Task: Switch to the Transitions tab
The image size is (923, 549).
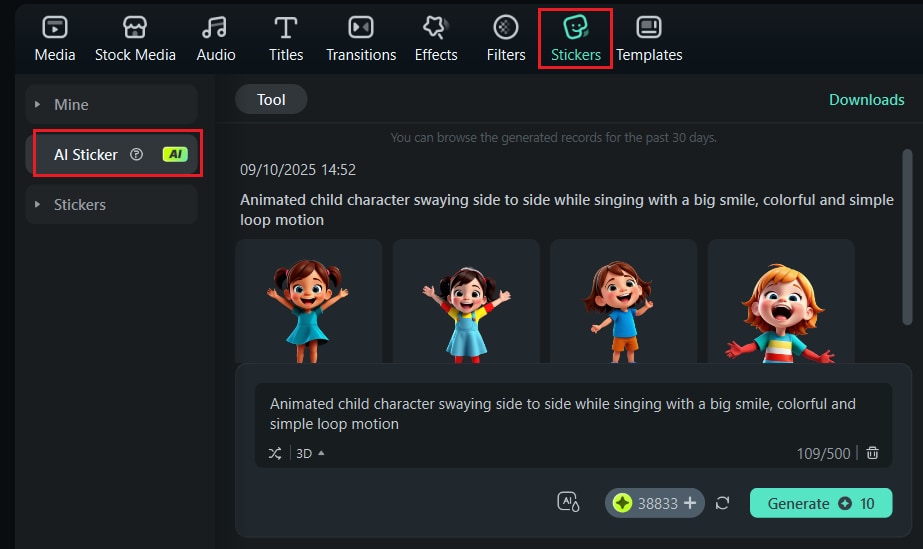Action: pyautogui.click(x=361, y=39)
